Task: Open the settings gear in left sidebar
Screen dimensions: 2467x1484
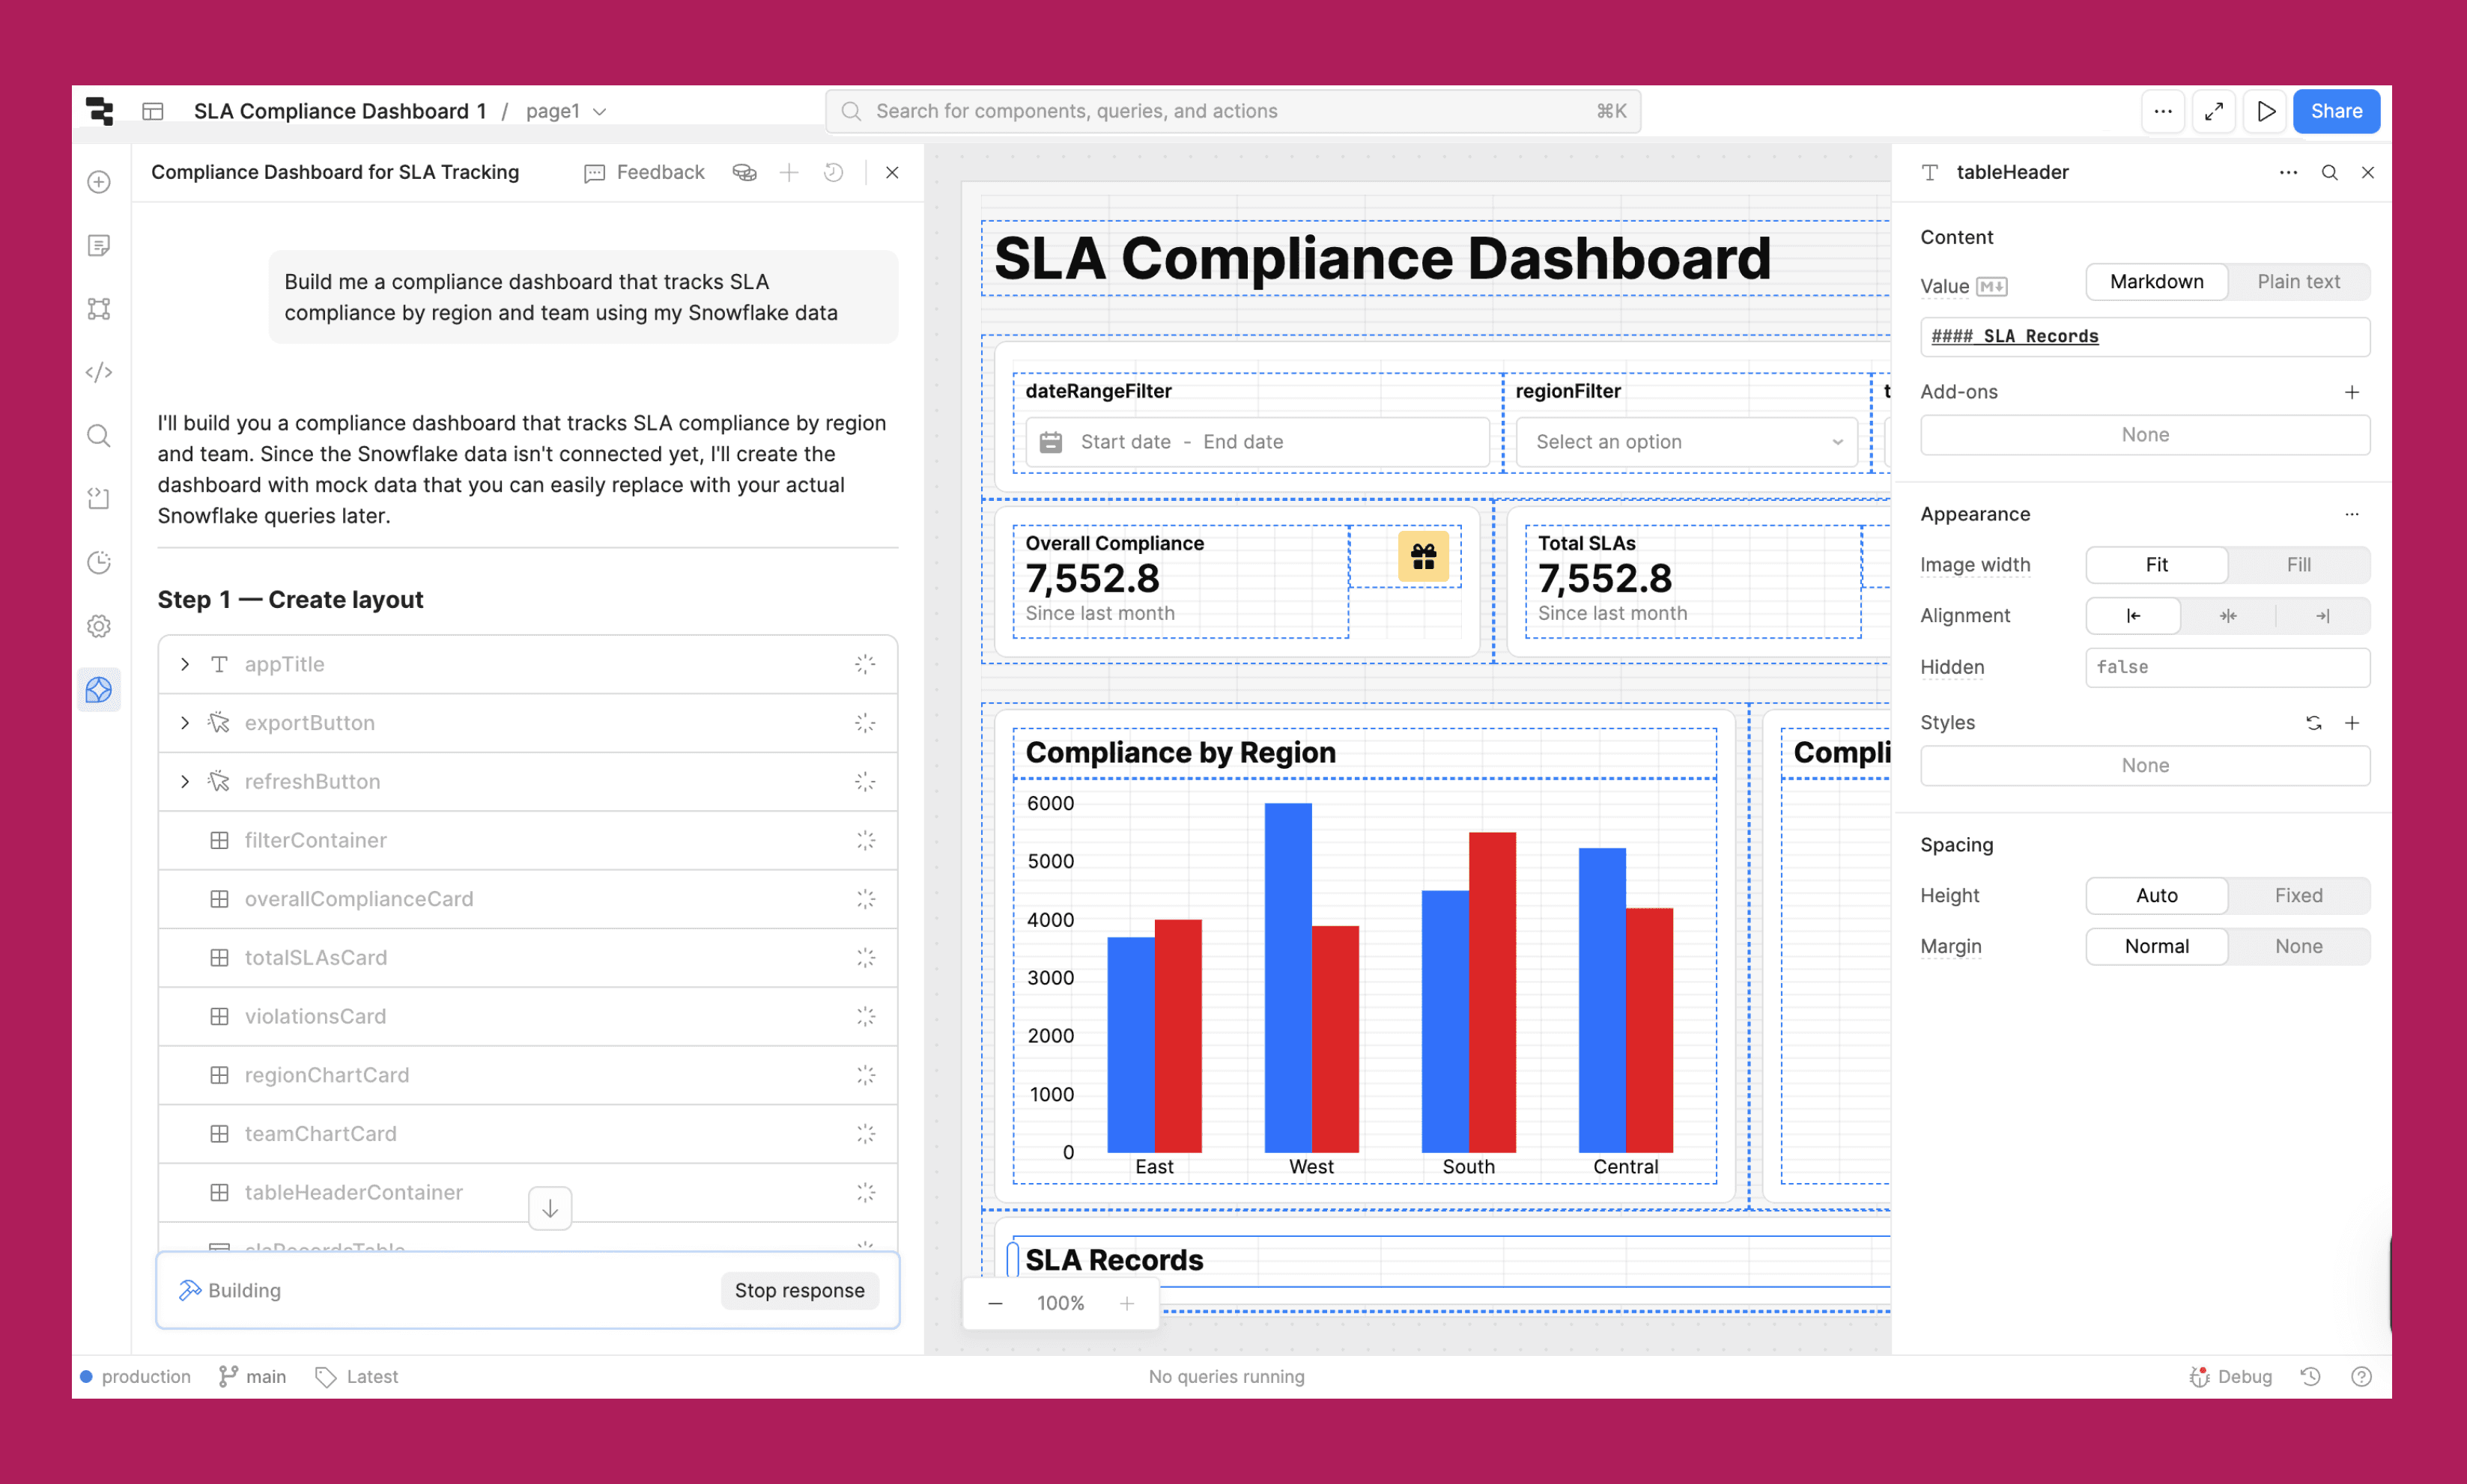Action: pyautogui.click(x=99, y=626)
